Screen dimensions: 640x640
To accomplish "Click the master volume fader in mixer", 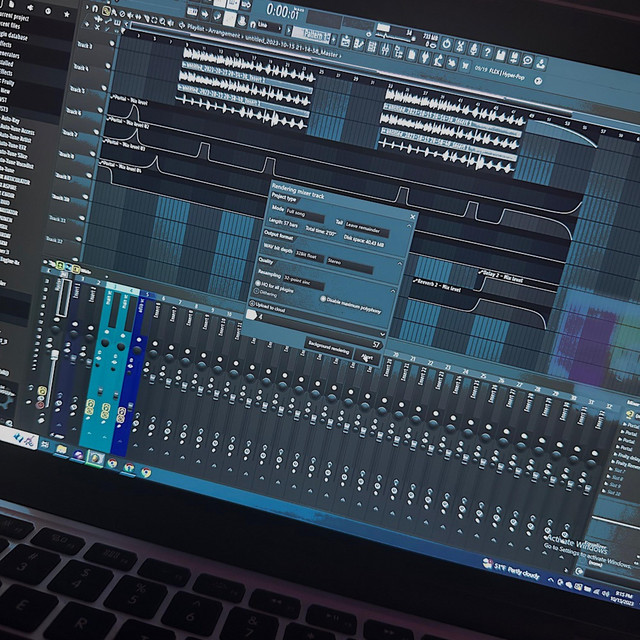I will 53,354.
